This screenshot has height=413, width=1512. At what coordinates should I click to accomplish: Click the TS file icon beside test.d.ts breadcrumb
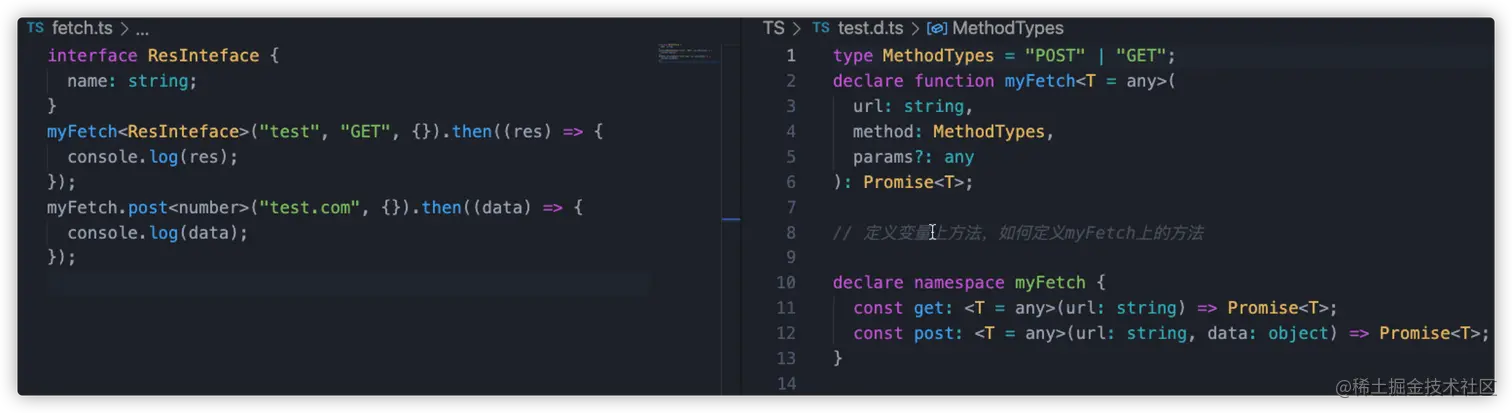pos(822,28)
